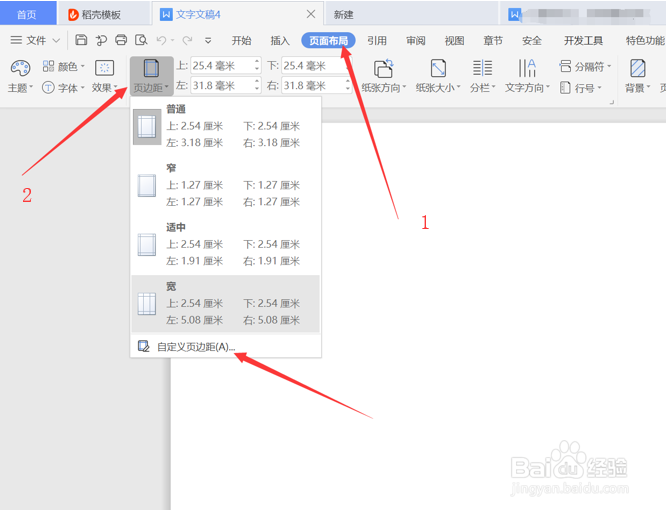Image resolution: width=666 pixels, height=512 pixels.
Task: Open the 效果 effects button
Action: click(104, 76)
